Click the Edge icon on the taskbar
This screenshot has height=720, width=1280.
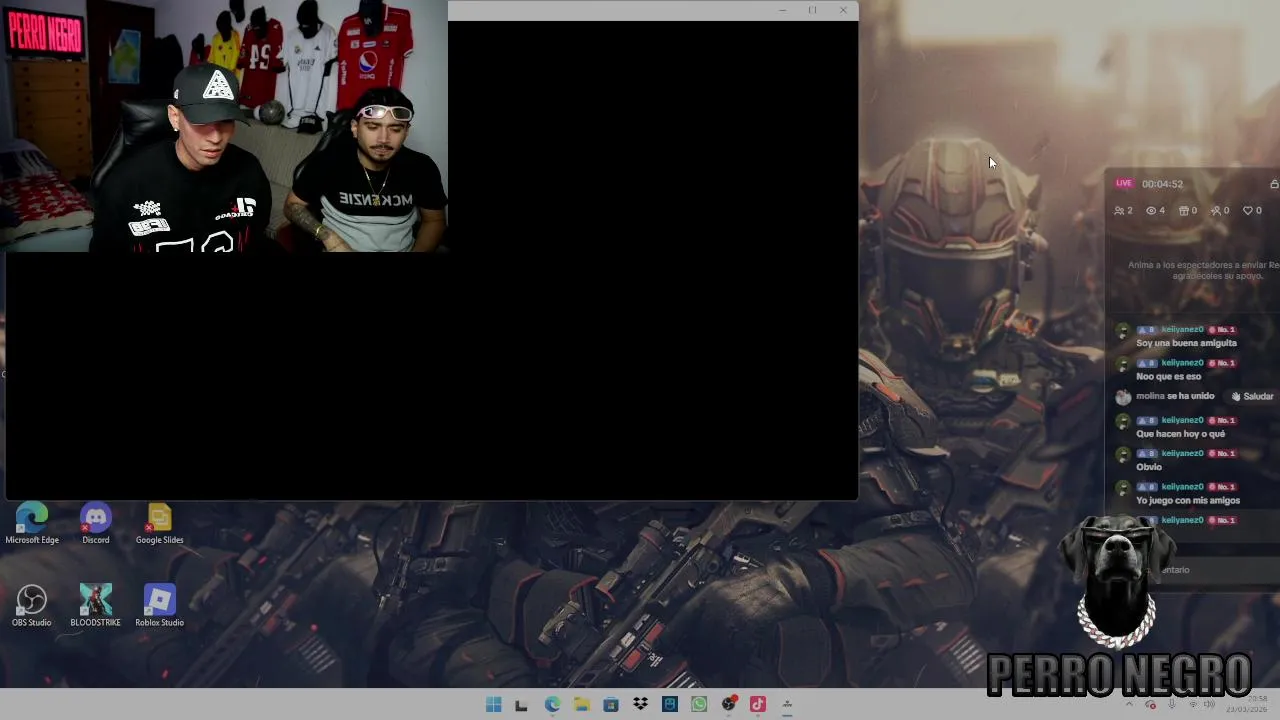(552, 705)
